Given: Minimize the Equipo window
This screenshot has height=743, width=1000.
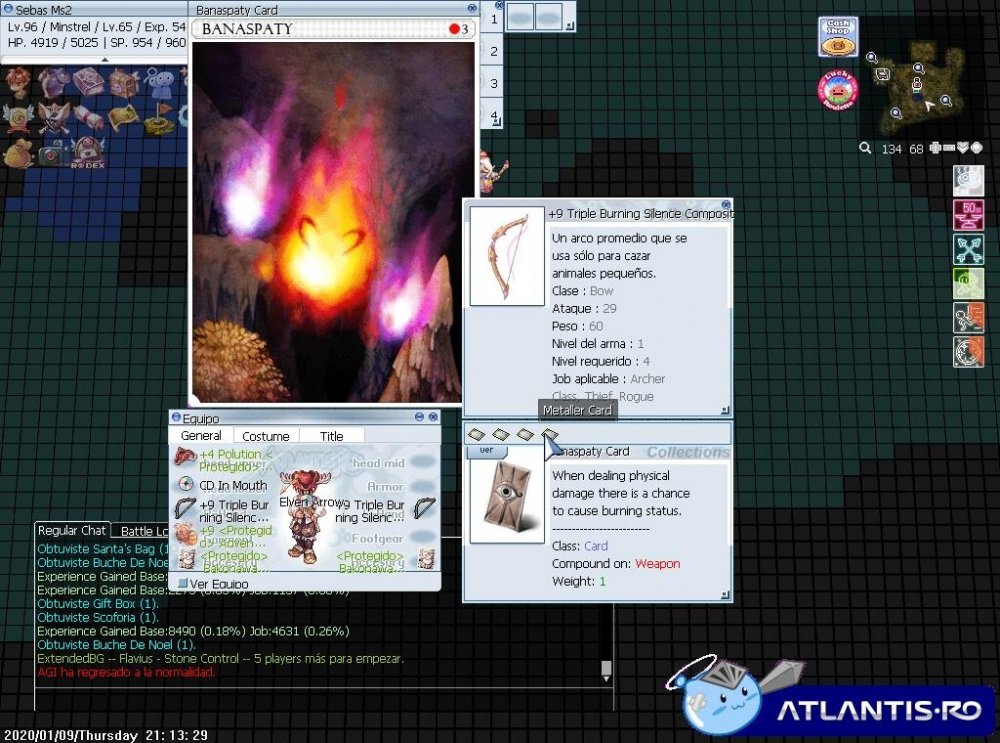Looking at the screenshot, I should [417, 417].
